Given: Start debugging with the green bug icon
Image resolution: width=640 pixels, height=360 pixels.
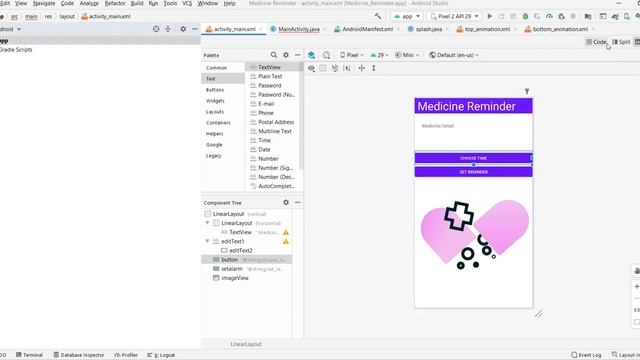Looking at the screenshot, I should click(526, 16).
